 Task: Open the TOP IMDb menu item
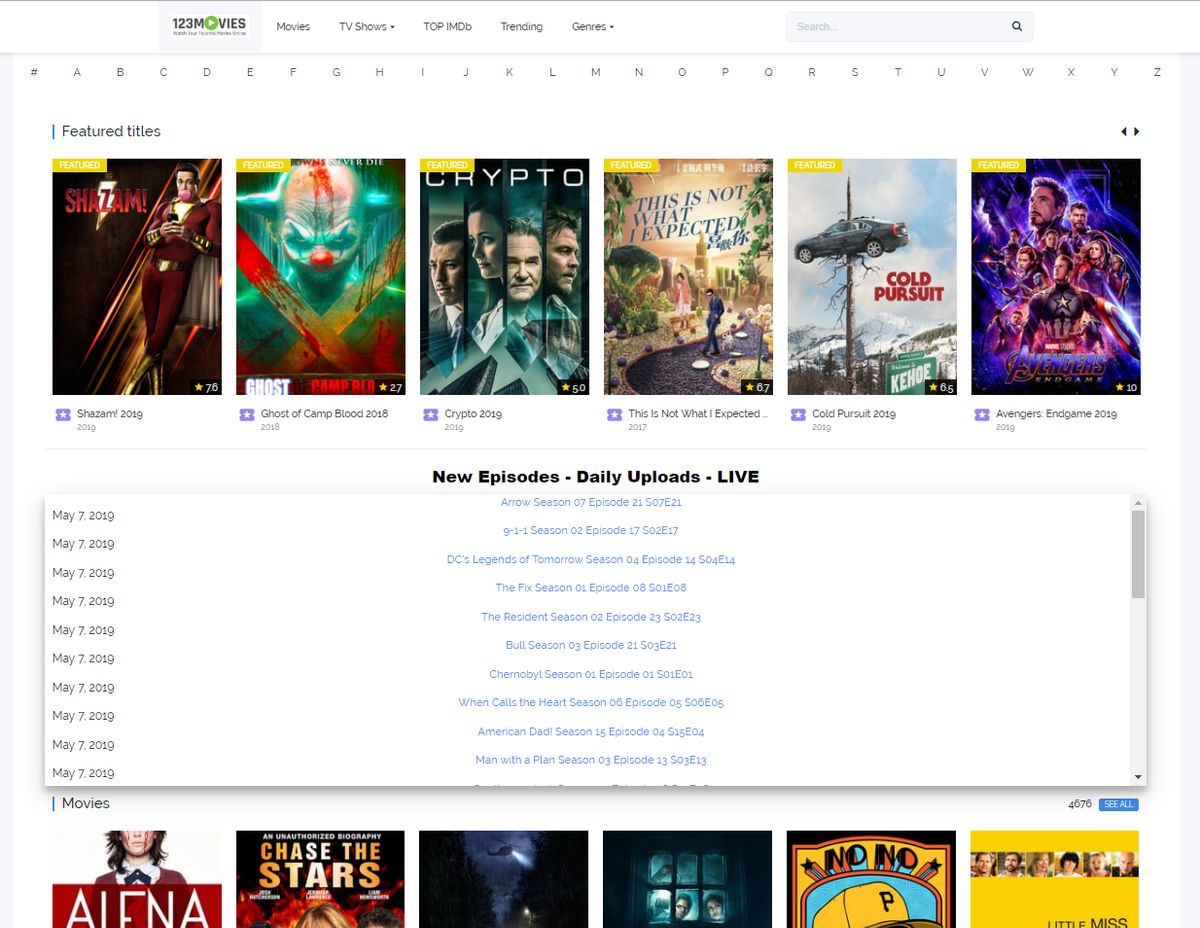(447, 27)
